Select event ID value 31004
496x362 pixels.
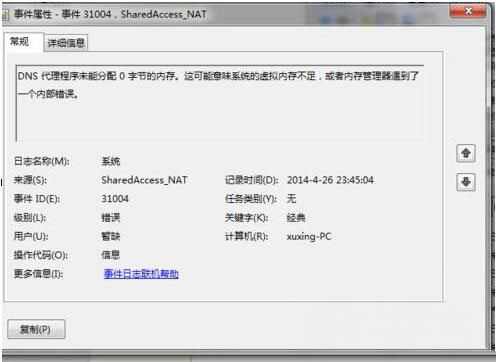(x=115, y=199)
